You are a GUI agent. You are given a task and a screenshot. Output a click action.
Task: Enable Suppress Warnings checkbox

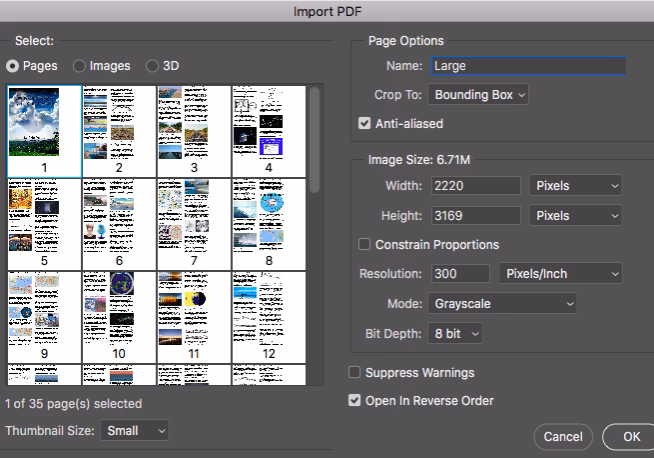tap(355, 372)
